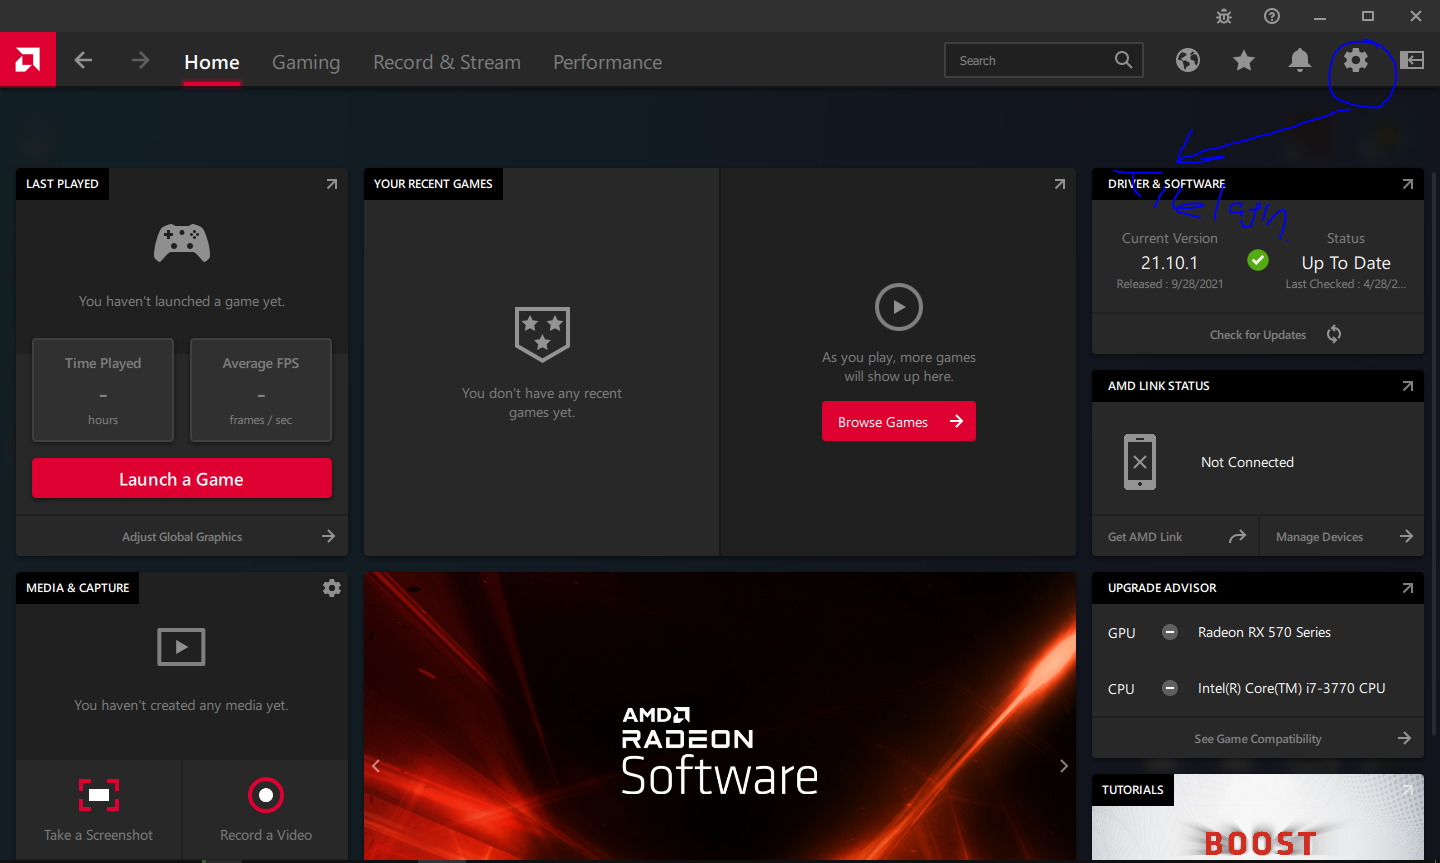The image size is (1440, 863).
Task: Open See Game Compatibility
Action: pyautogui.click(x=1258, y=738)
